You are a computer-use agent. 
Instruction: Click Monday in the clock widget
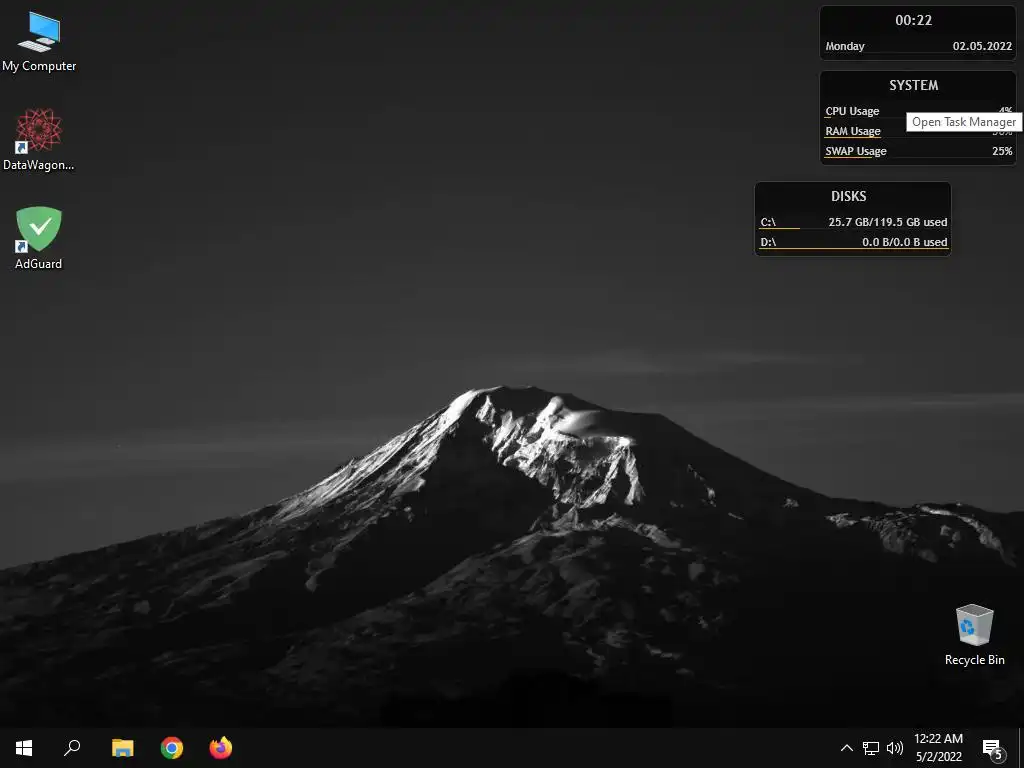[x=844, y=46]
